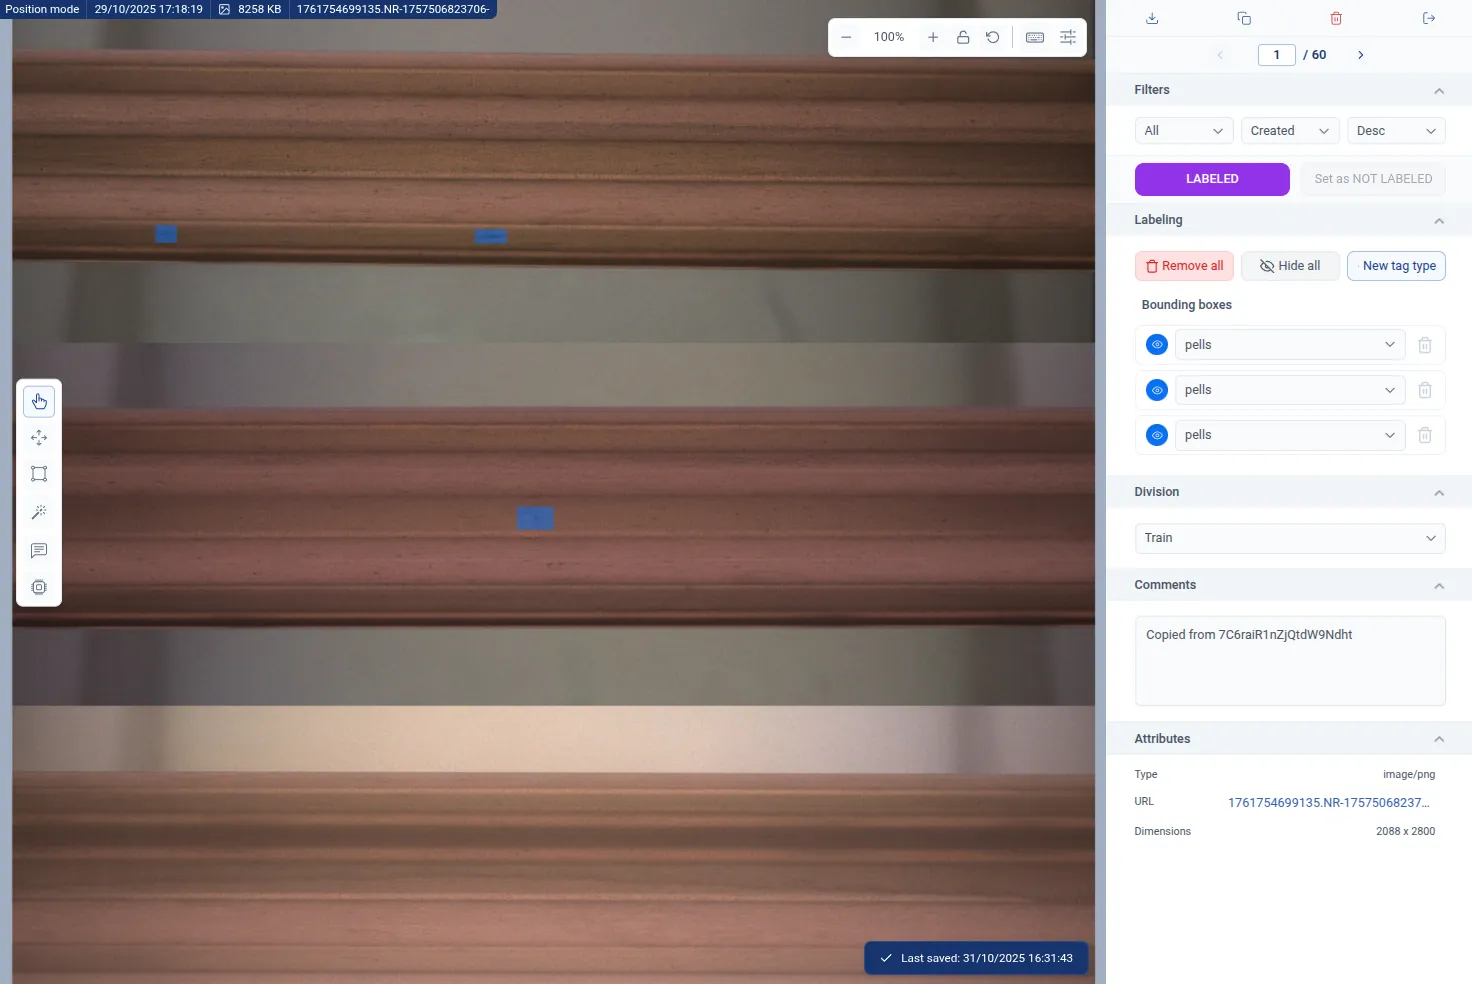Viewport: 1472px width, 984px height.
Task: Open the comment tool in left toolbar
Action: point(39,550)
